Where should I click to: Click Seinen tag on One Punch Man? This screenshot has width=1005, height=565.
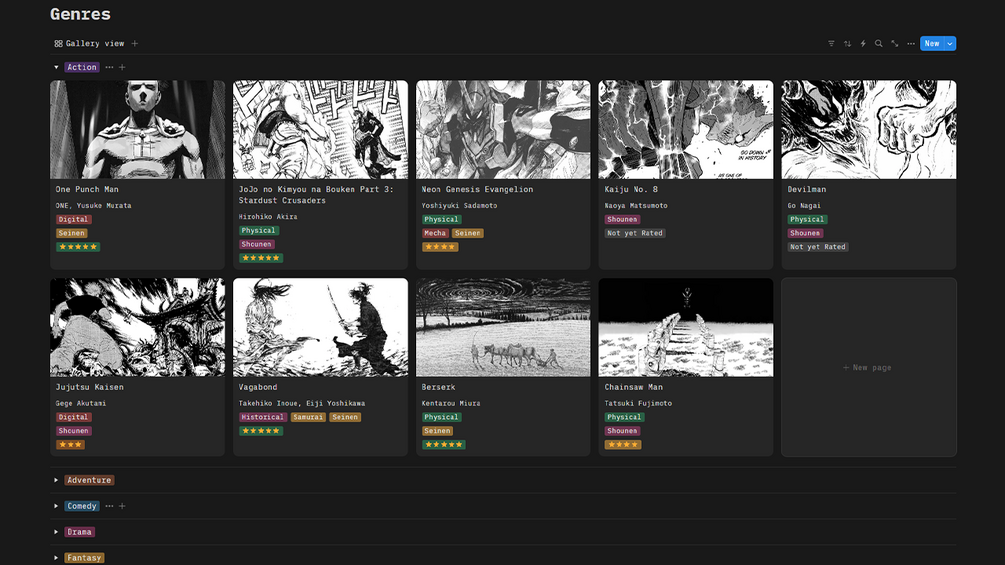[72, 233]
